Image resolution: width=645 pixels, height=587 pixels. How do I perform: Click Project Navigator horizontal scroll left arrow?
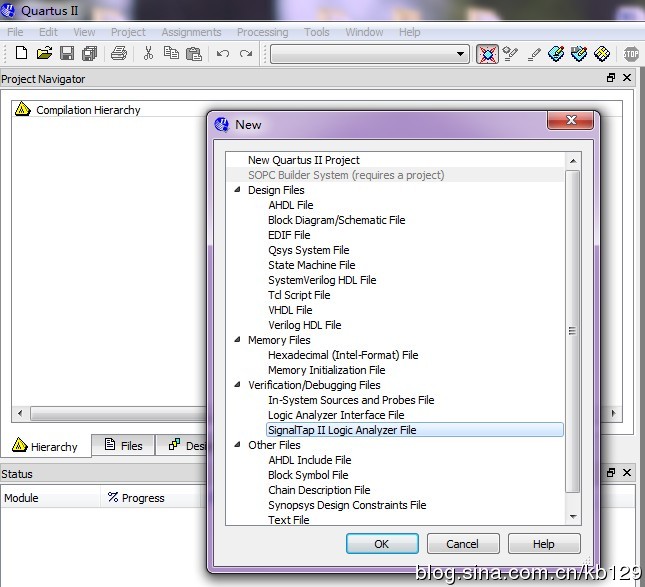pos(20,413)
